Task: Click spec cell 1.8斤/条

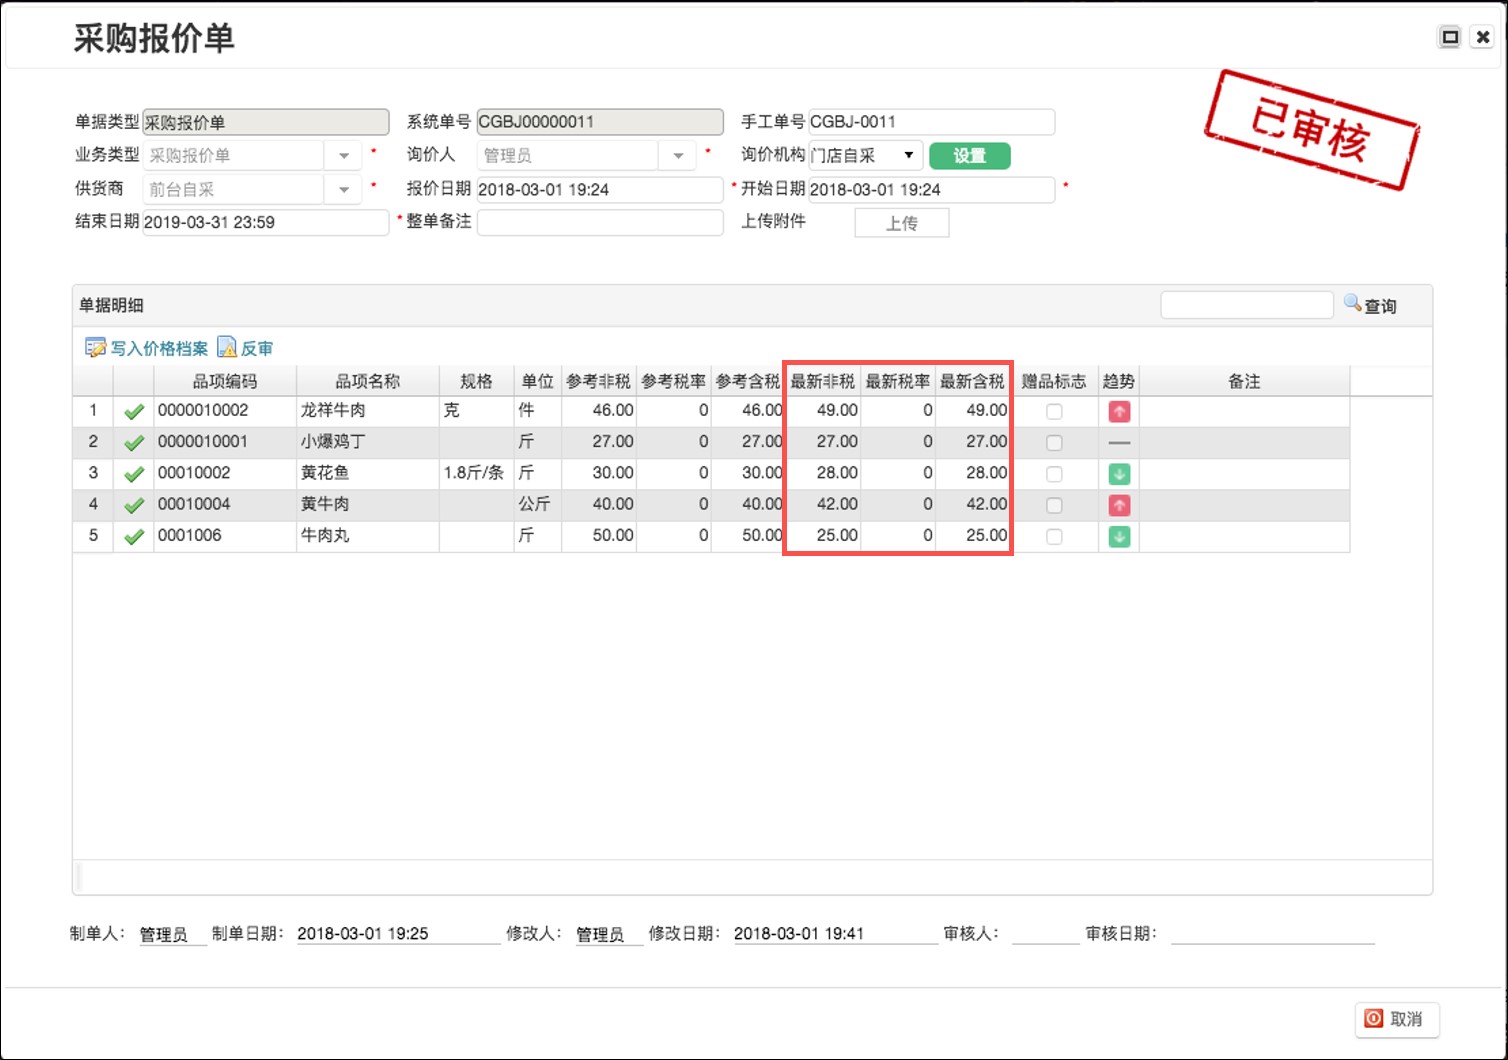Action: (473, 472)
